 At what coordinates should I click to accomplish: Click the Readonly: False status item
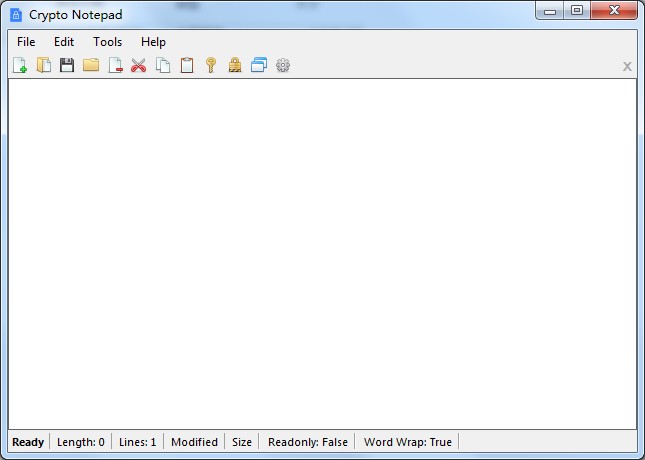308,442
